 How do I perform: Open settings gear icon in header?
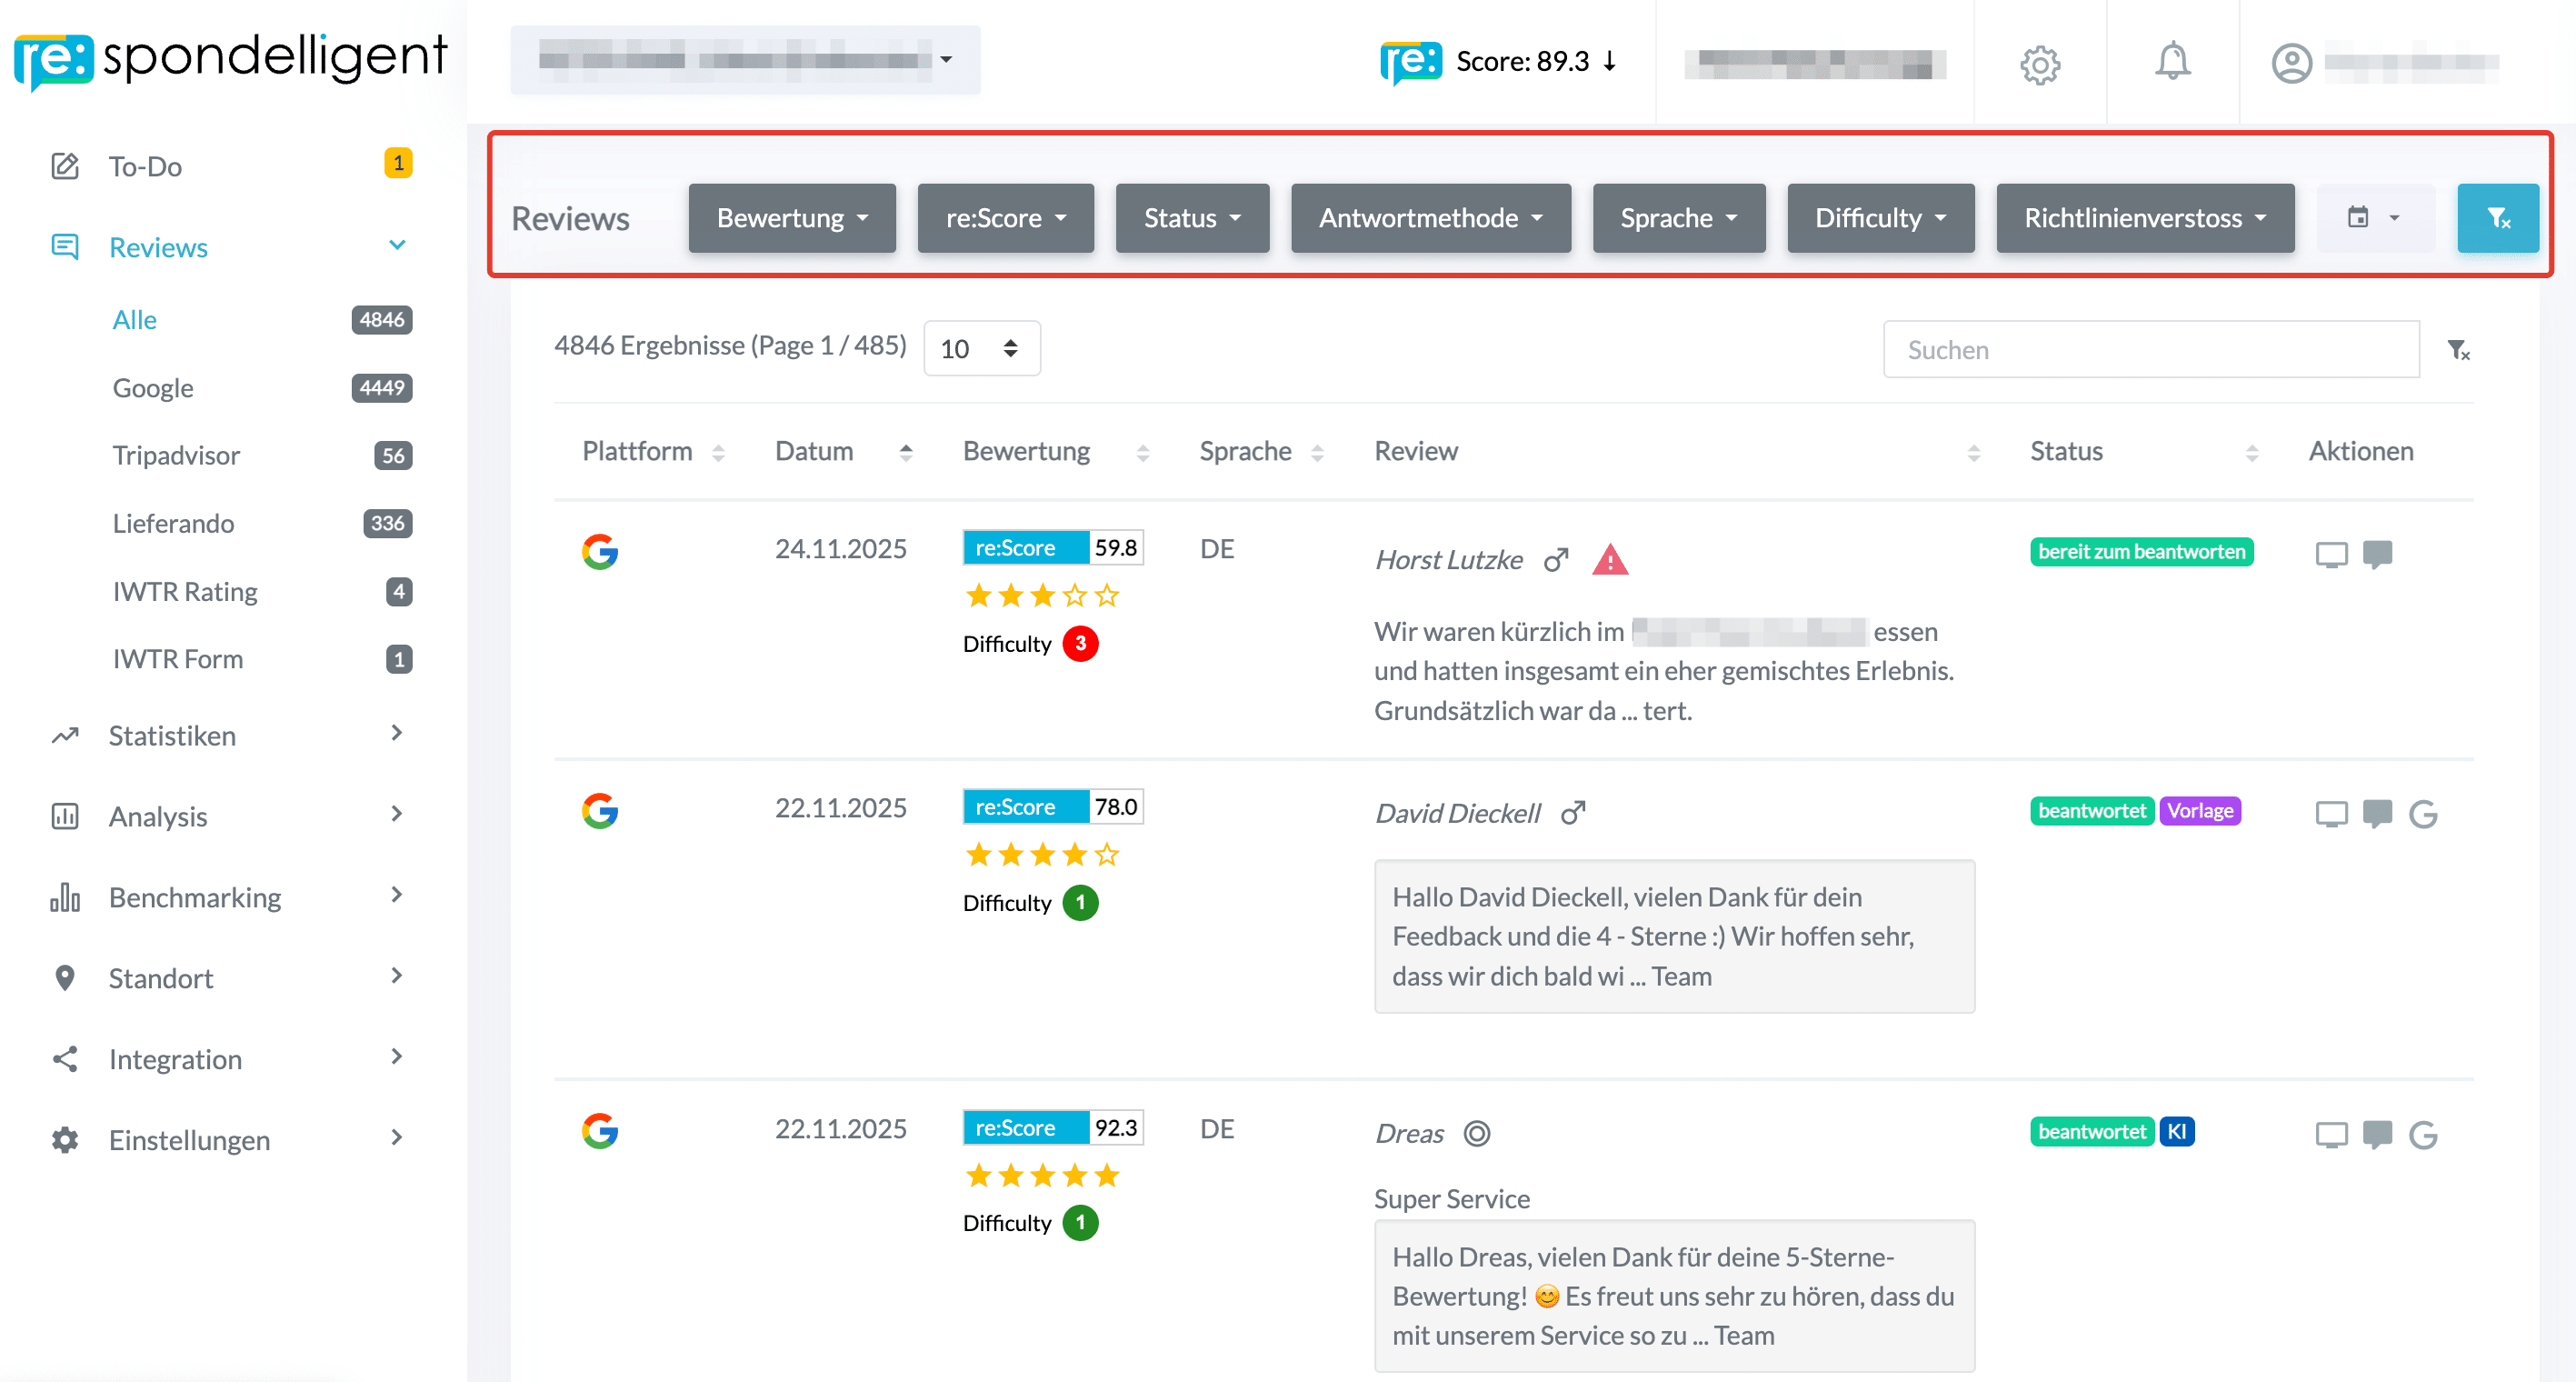[2039, 65]
